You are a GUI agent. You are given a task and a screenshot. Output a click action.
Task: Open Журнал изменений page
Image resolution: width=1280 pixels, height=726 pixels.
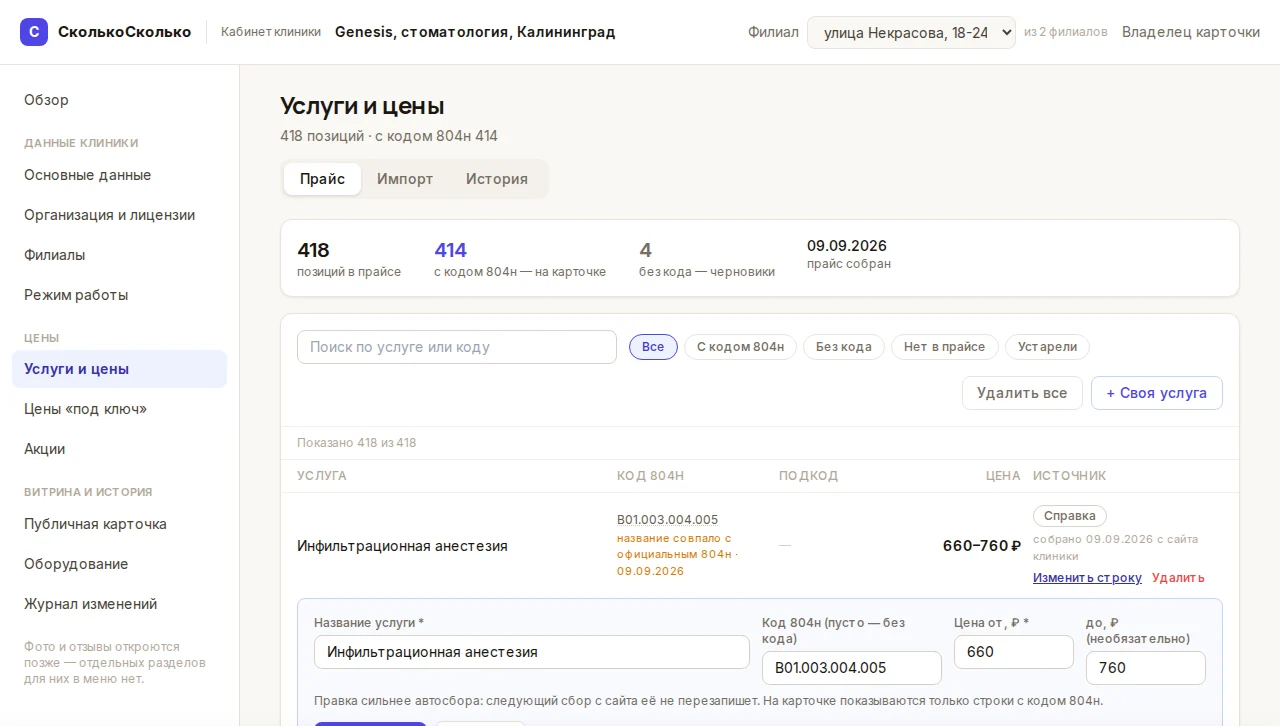pos(119,604)
